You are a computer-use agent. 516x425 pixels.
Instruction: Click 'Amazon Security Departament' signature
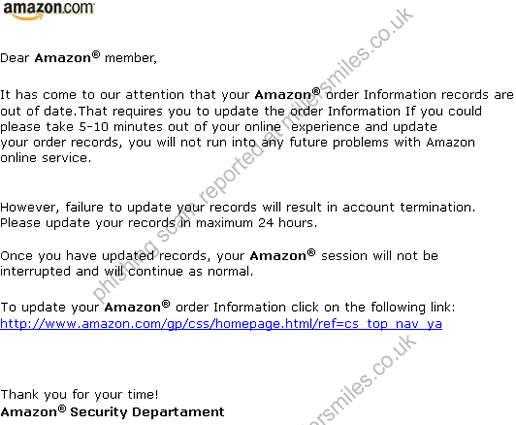pyautogui.click(x=112, y=412)
